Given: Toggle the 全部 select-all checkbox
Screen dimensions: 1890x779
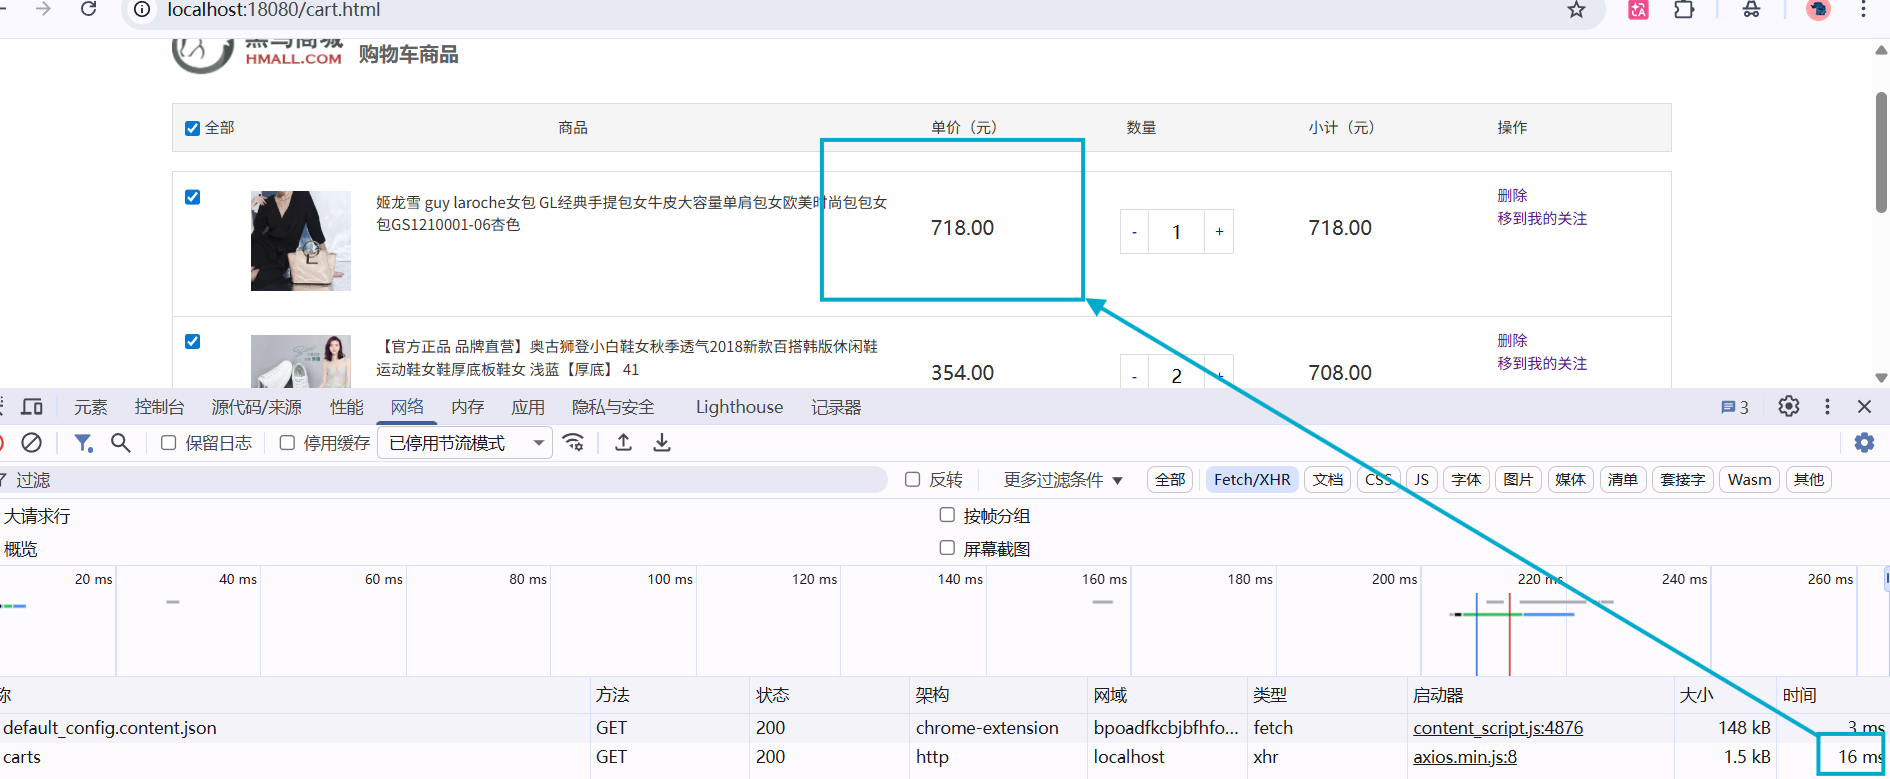Looking at the screenshot, I should coord(193,128).
